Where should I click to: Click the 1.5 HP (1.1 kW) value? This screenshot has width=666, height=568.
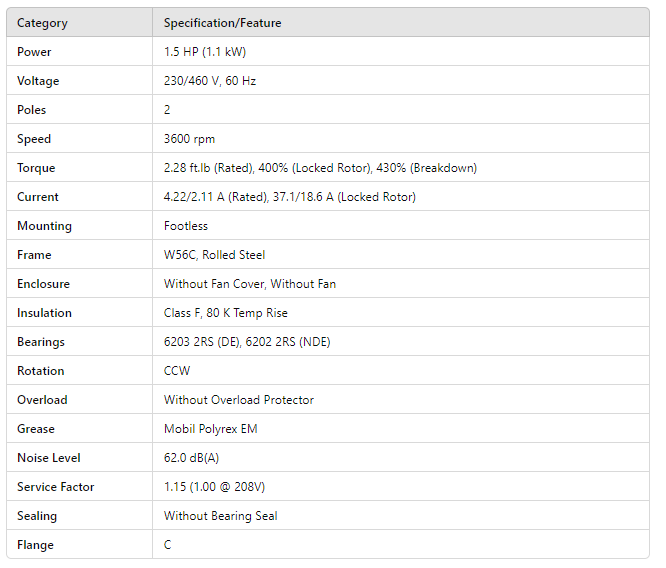tap(206, 52)
